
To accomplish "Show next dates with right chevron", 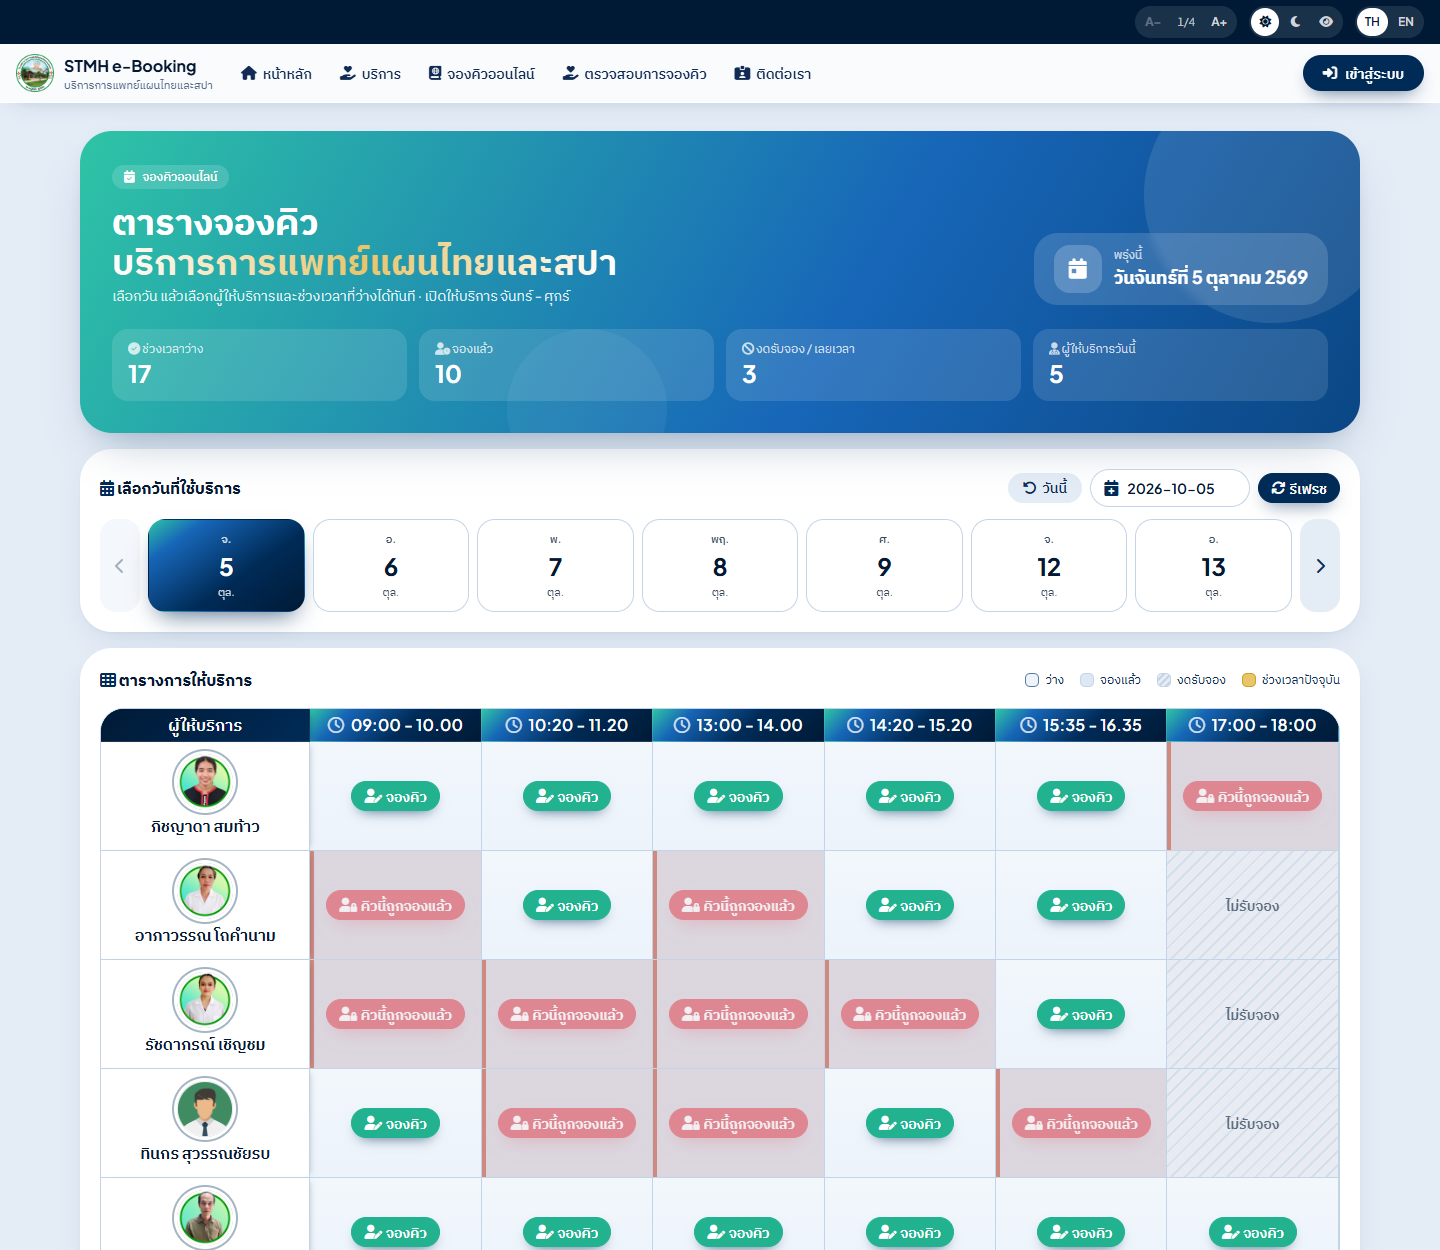I will [1320, 566].
